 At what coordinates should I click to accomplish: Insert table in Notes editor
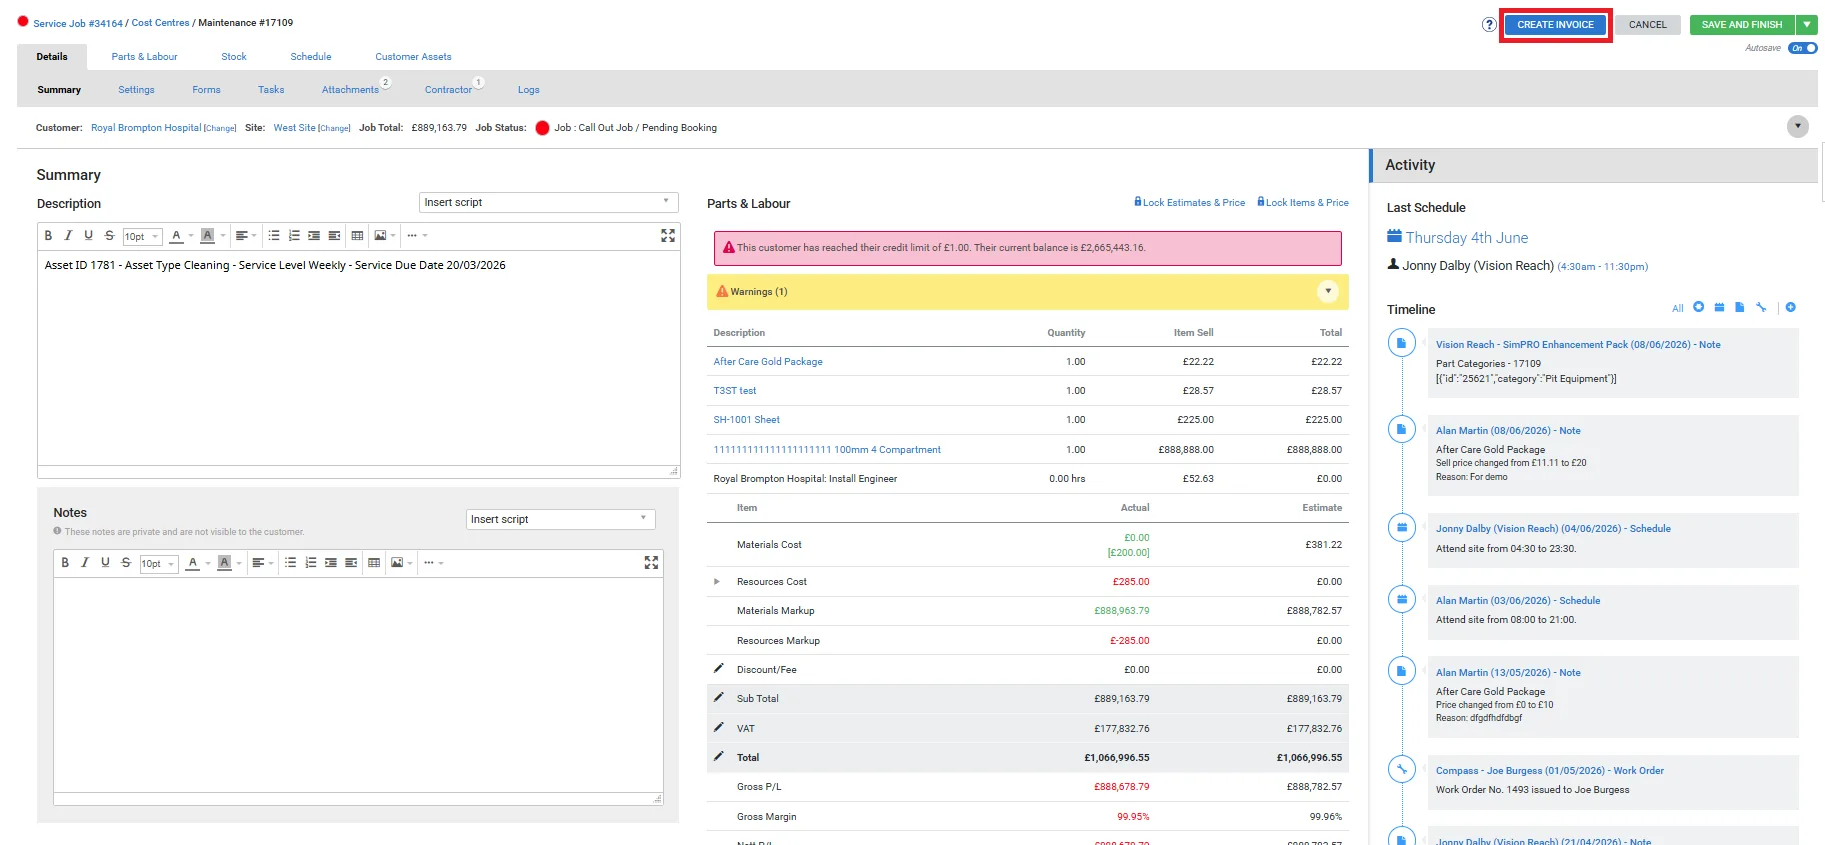click(x=374, y=563)
